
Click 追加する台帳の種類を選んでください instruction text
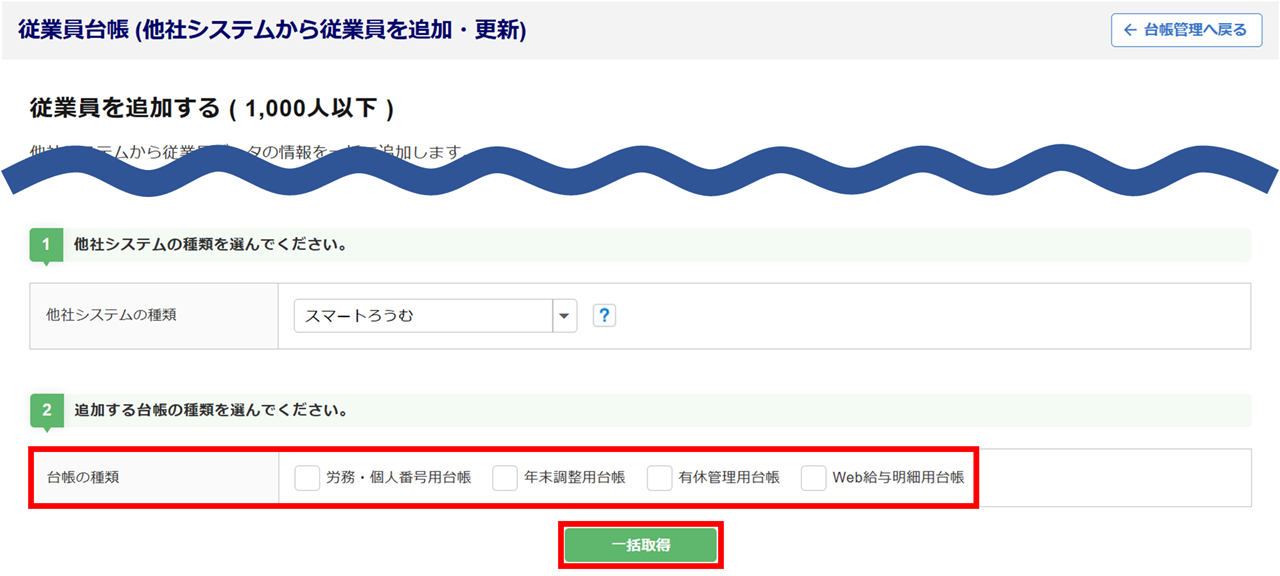[x=211, y=410]
